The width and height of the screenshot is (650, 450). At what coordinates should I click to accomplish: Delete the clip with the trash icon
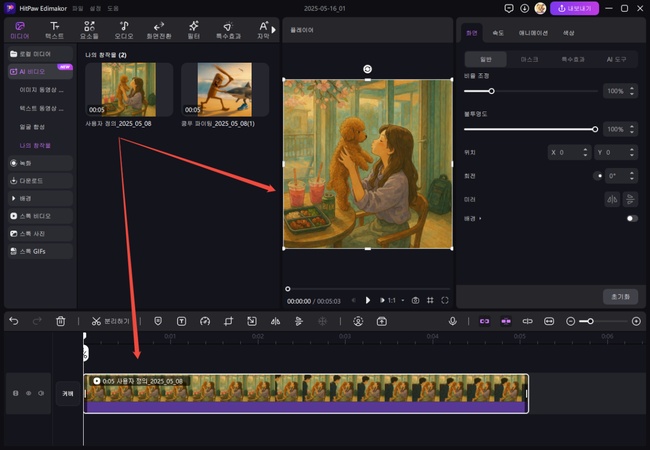coord(61,321)
